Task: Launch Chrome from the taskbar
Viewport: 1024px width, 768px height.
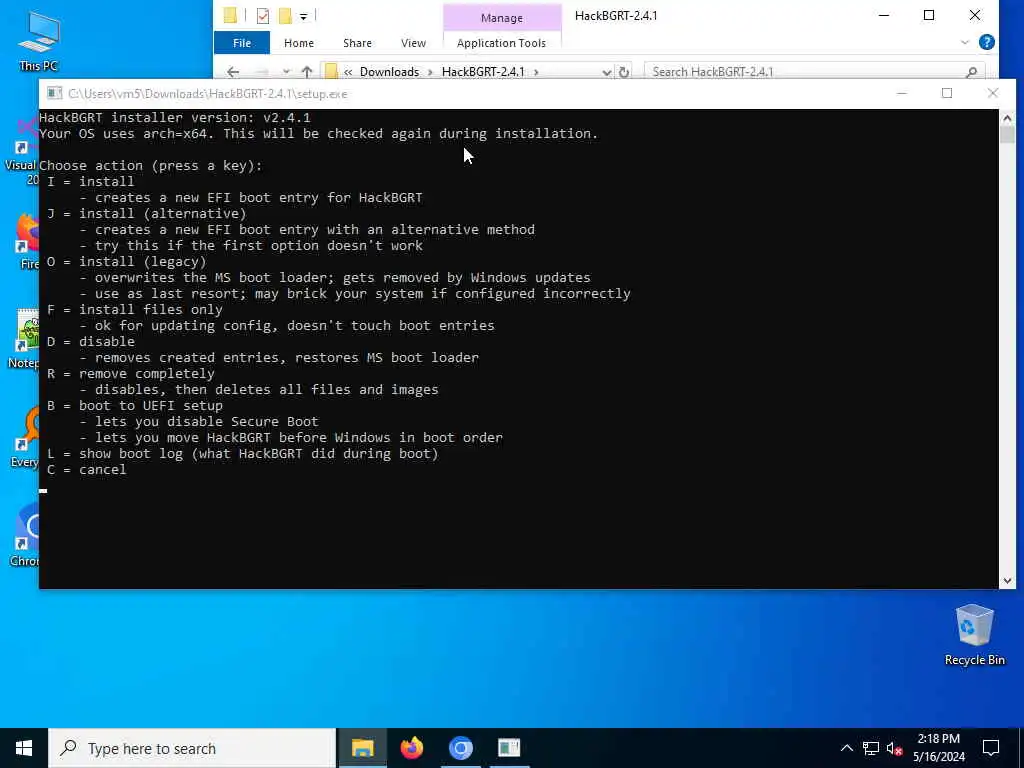Action: (460, 748)
